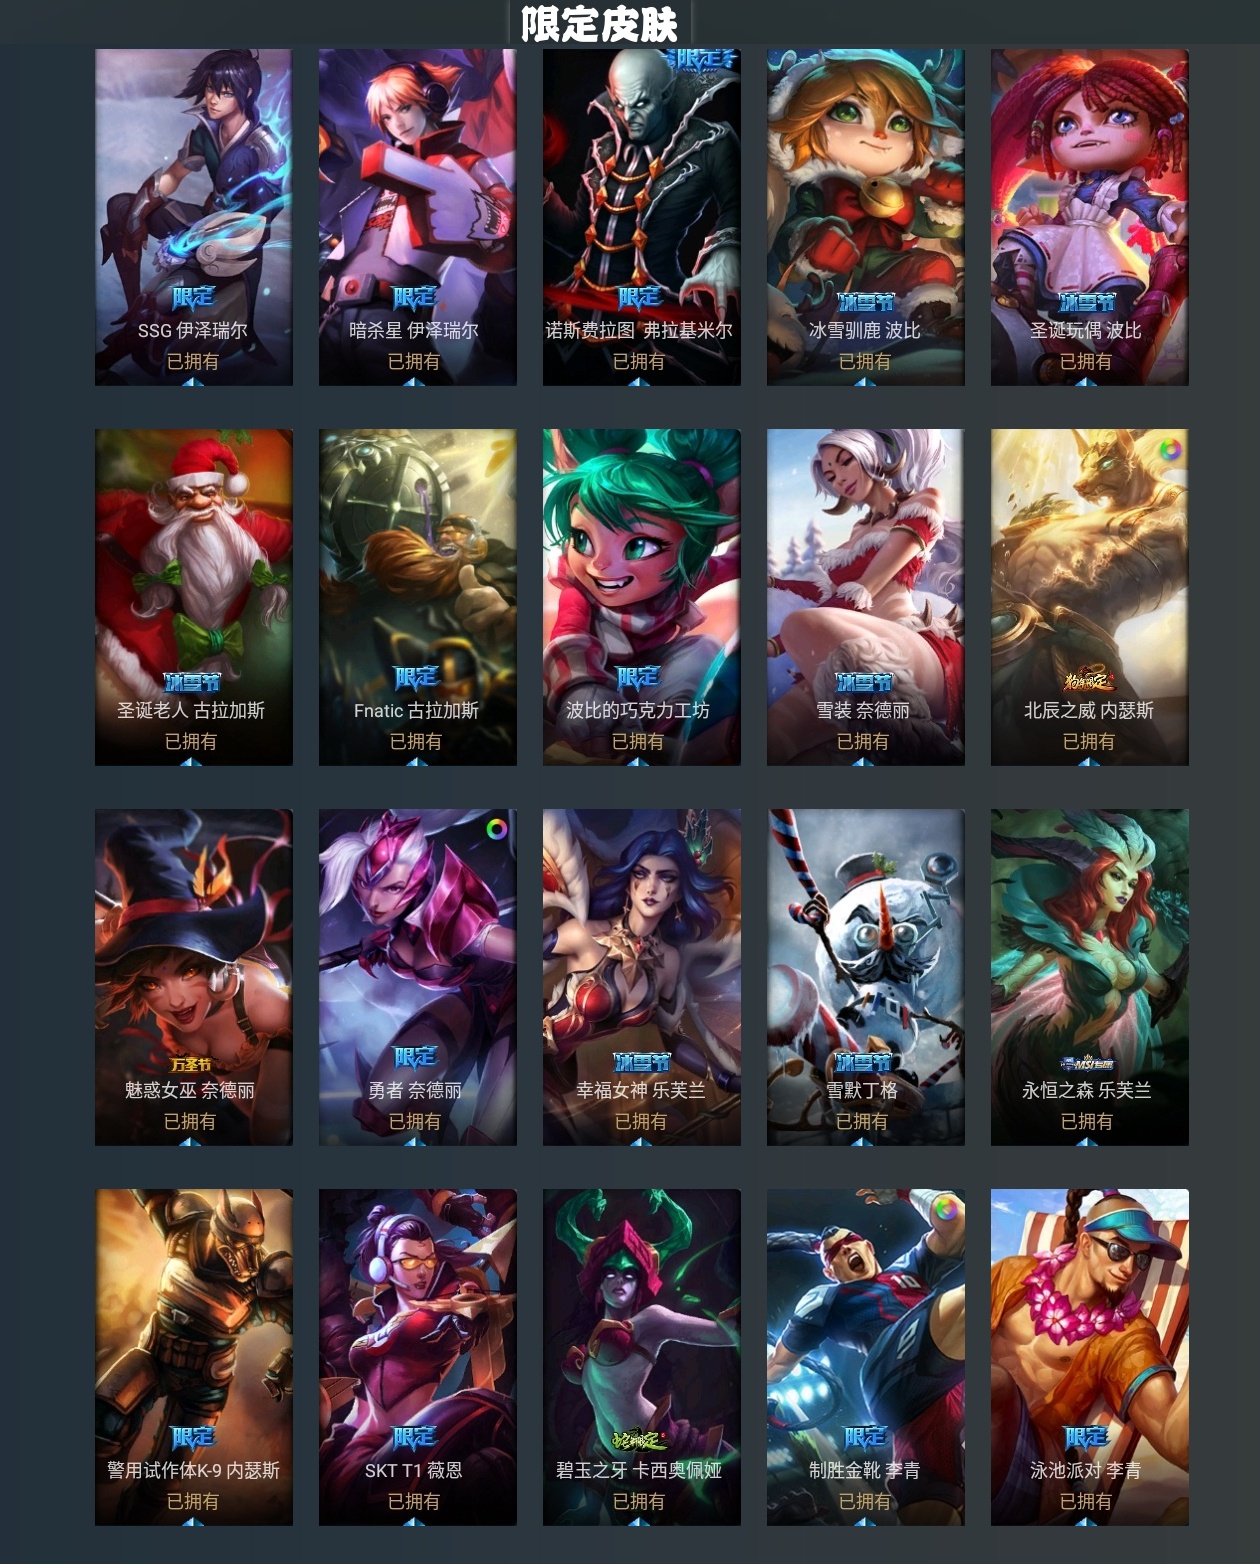Click MSI badge on 永恒之森 乐芙兰
Viewport: 1260px width, 1564px height.
point(1087,1063)
